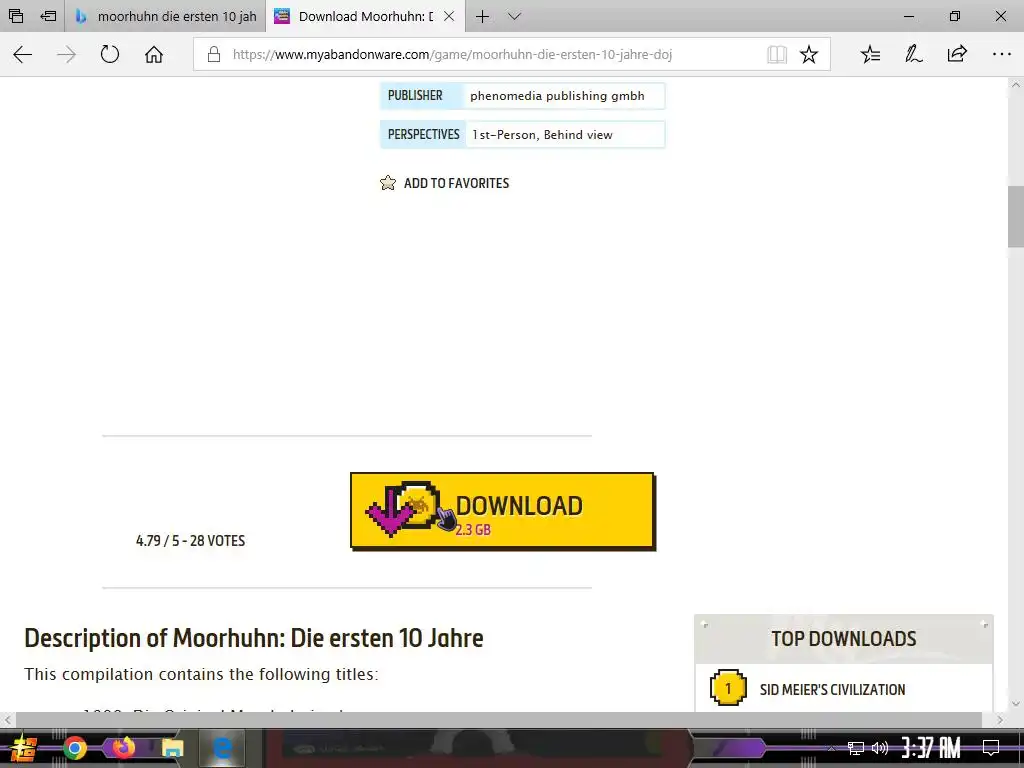Open a new tab with the plus button

[482, 16]
